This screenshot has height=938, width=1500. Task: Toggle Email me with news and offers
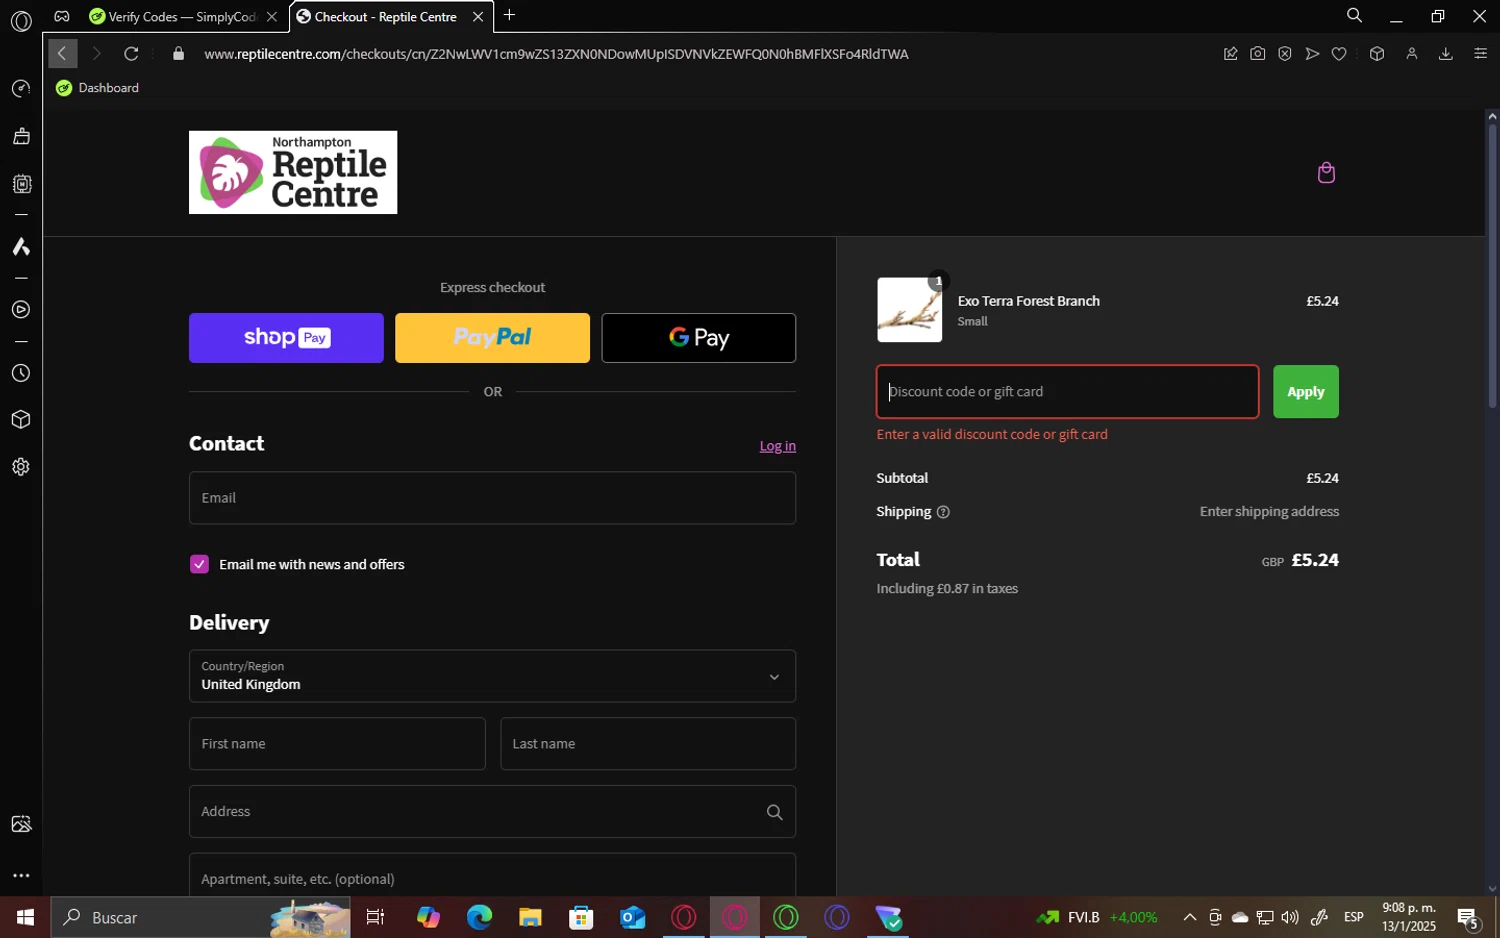tap(199, 564)
